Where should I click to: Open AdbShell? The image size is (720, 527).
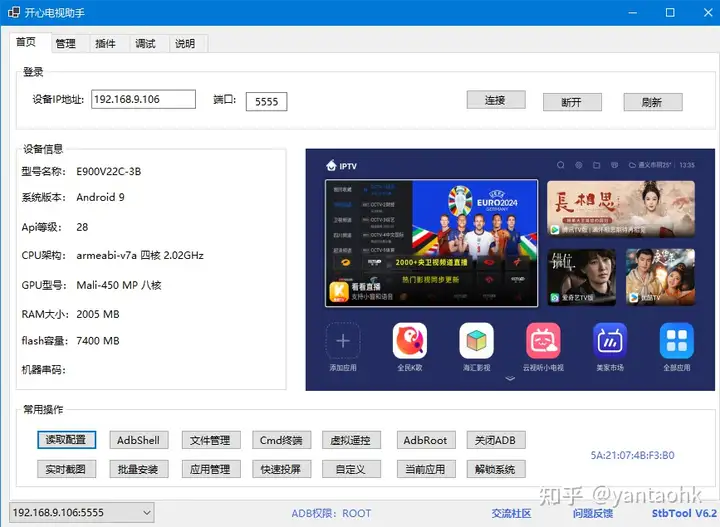click(x=139, y=440)
